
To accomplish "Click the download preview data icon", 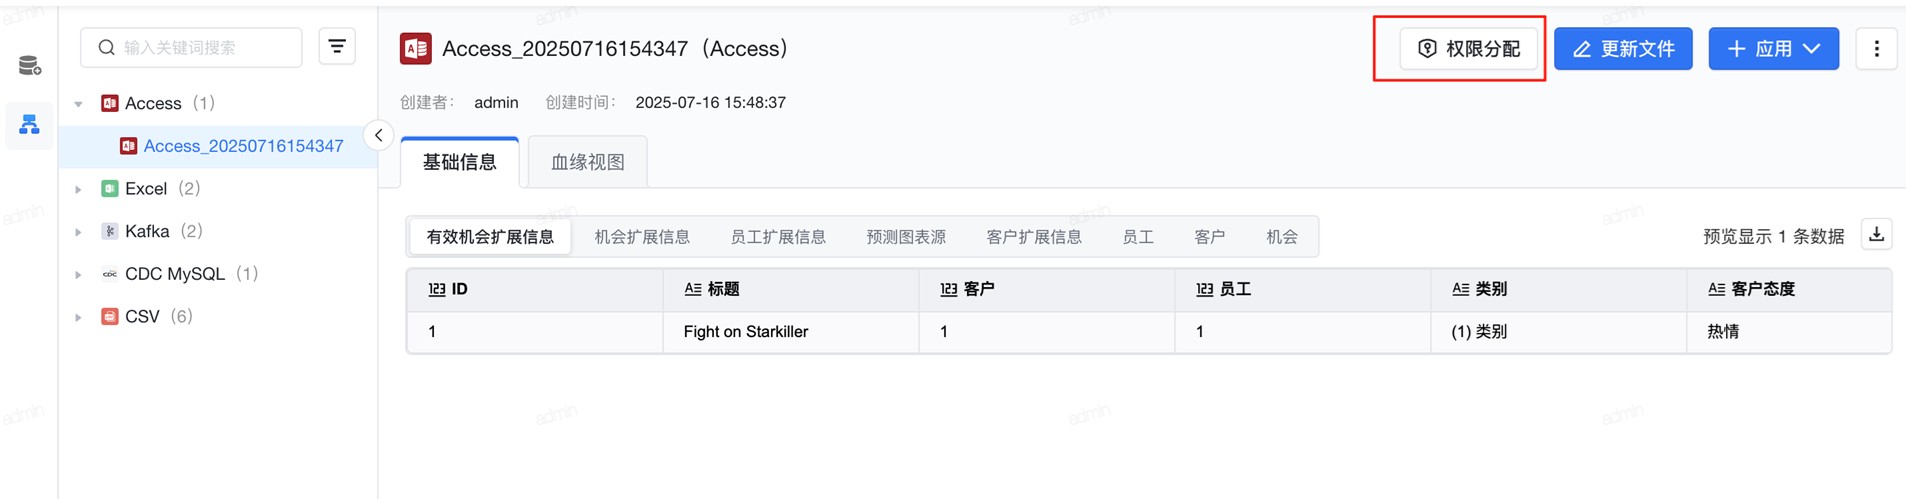I will pos(1876,235).
